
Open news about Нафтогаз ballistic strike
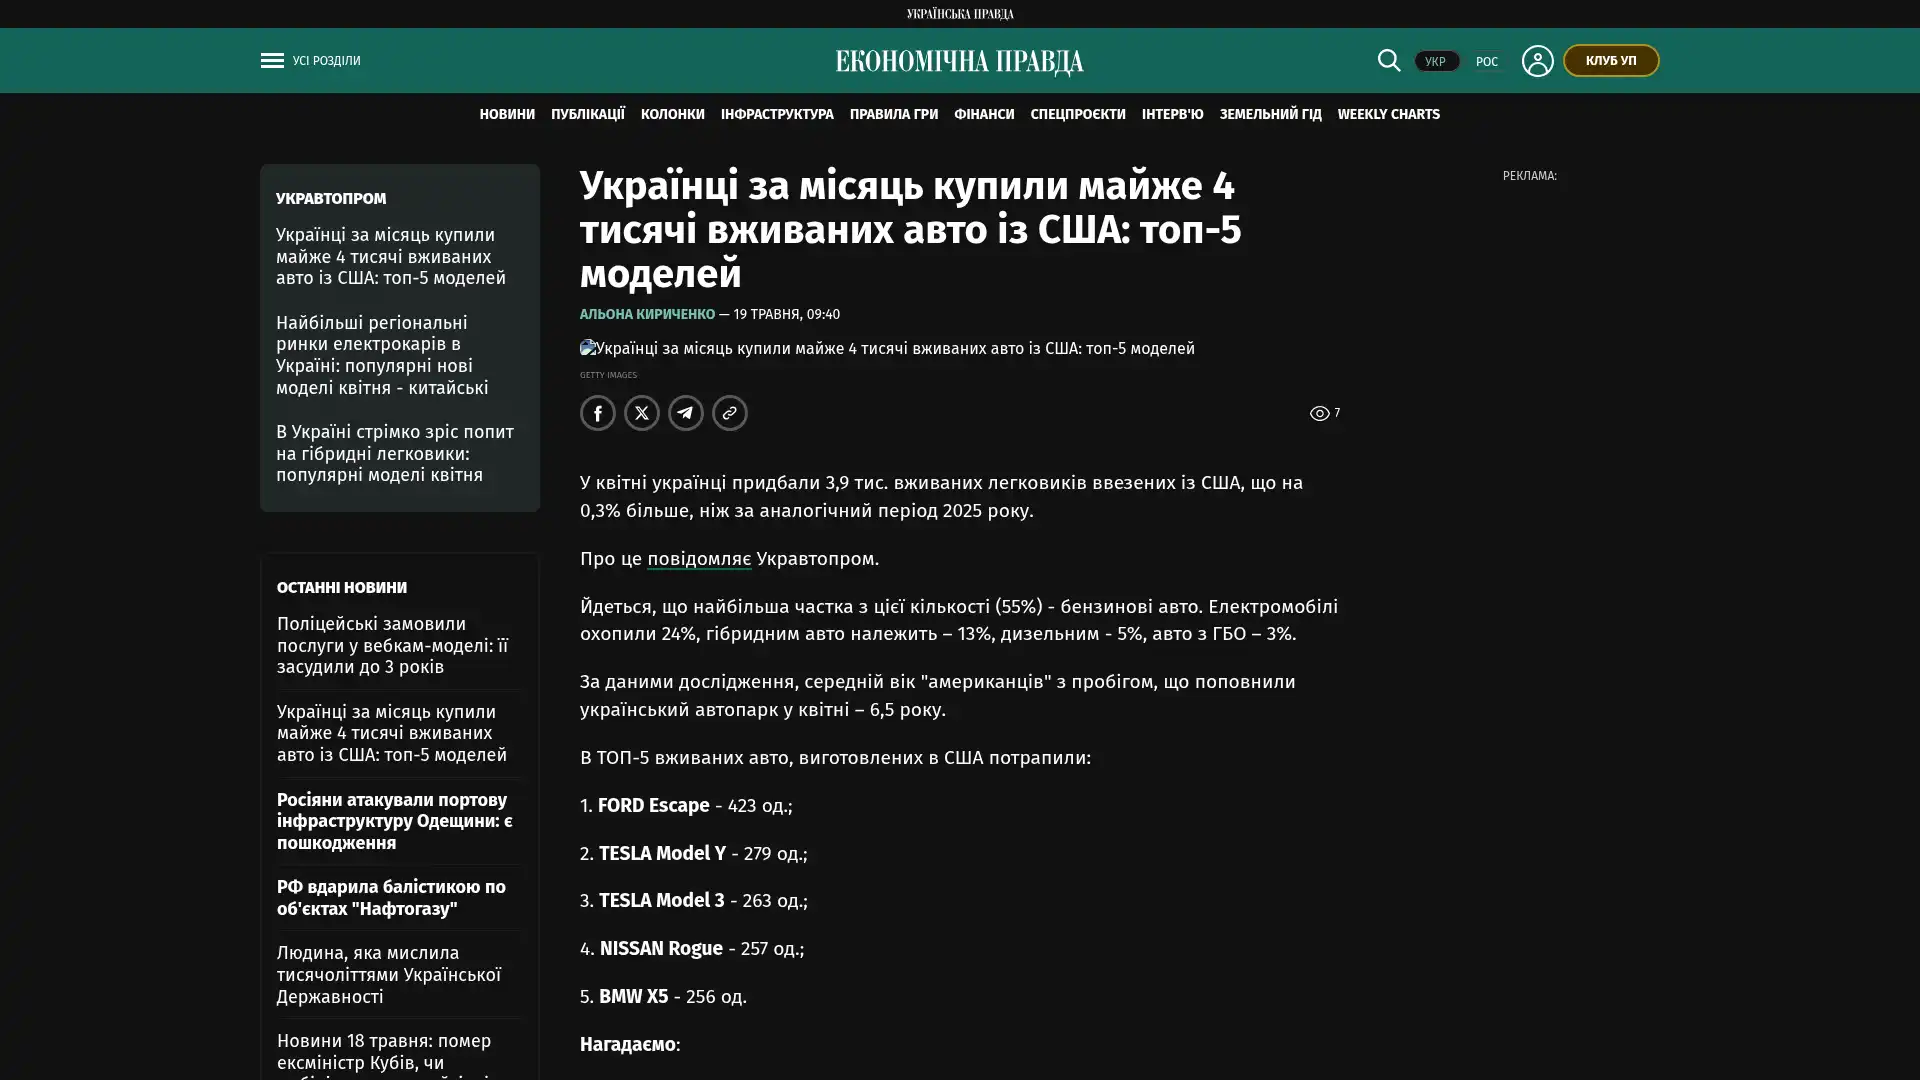(391, 898)
